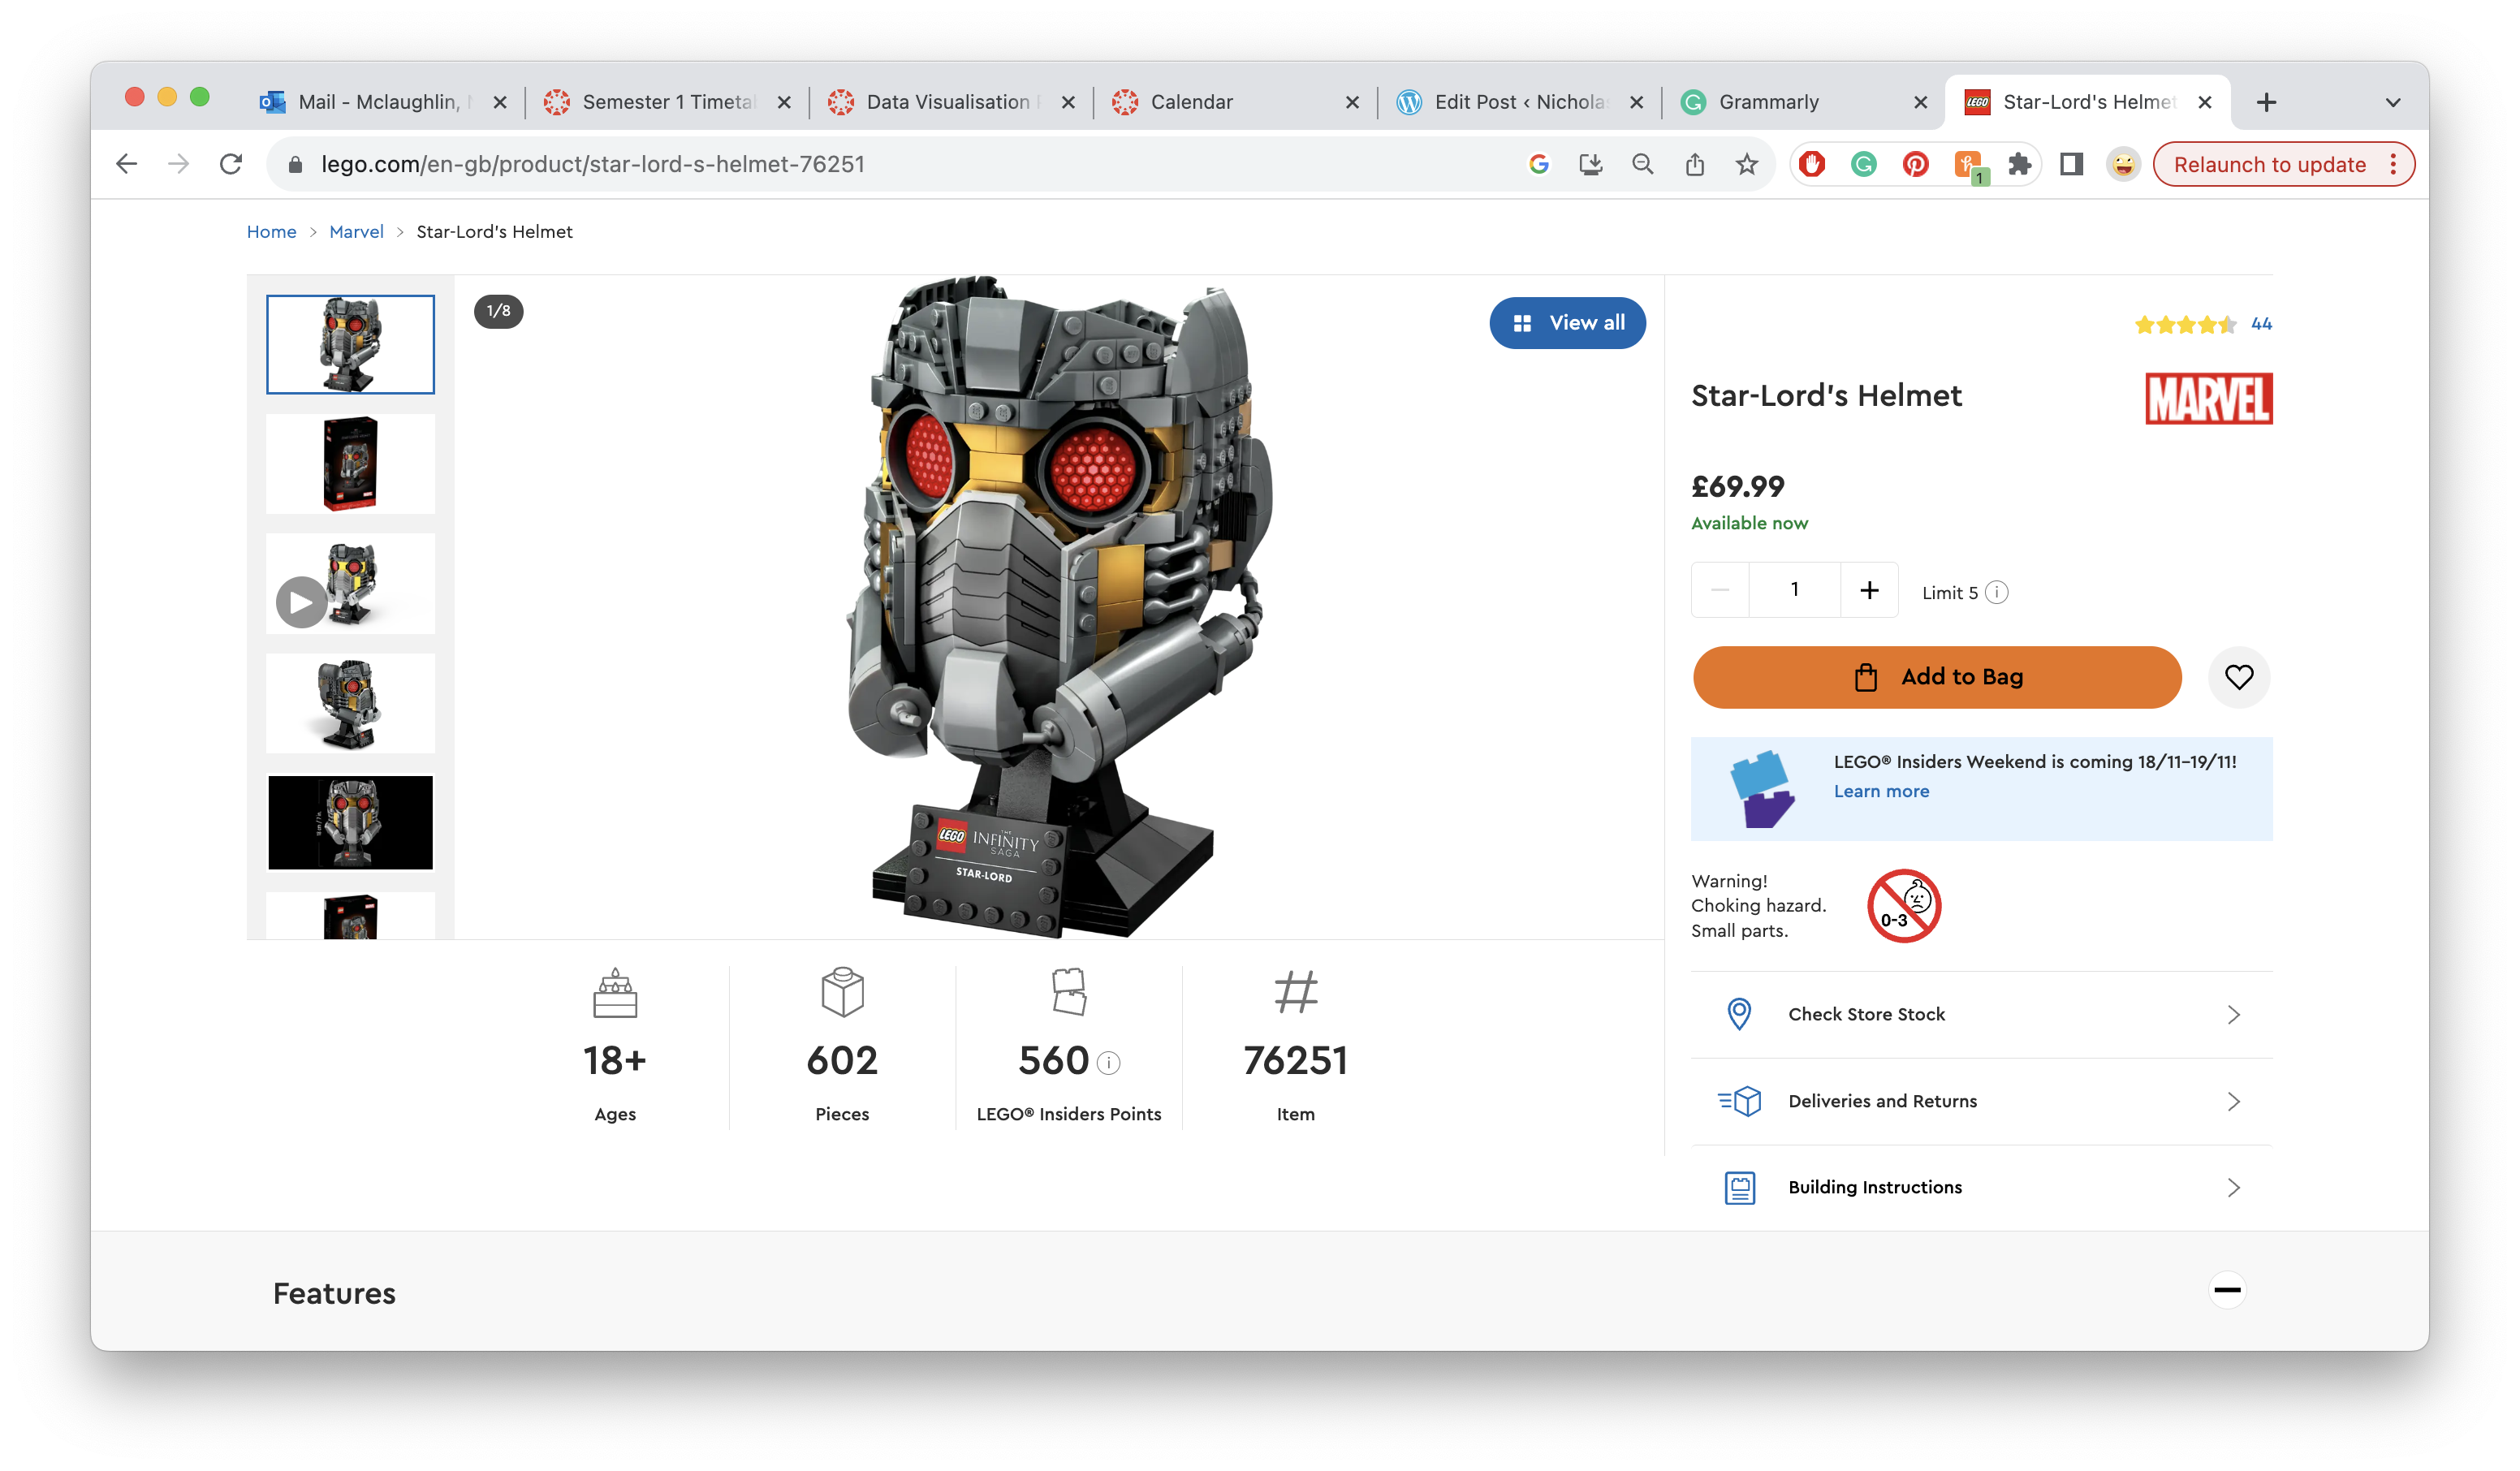Click the wishlist heart icon
Screen dimensions: 2520x1471
pos(2238,677)
